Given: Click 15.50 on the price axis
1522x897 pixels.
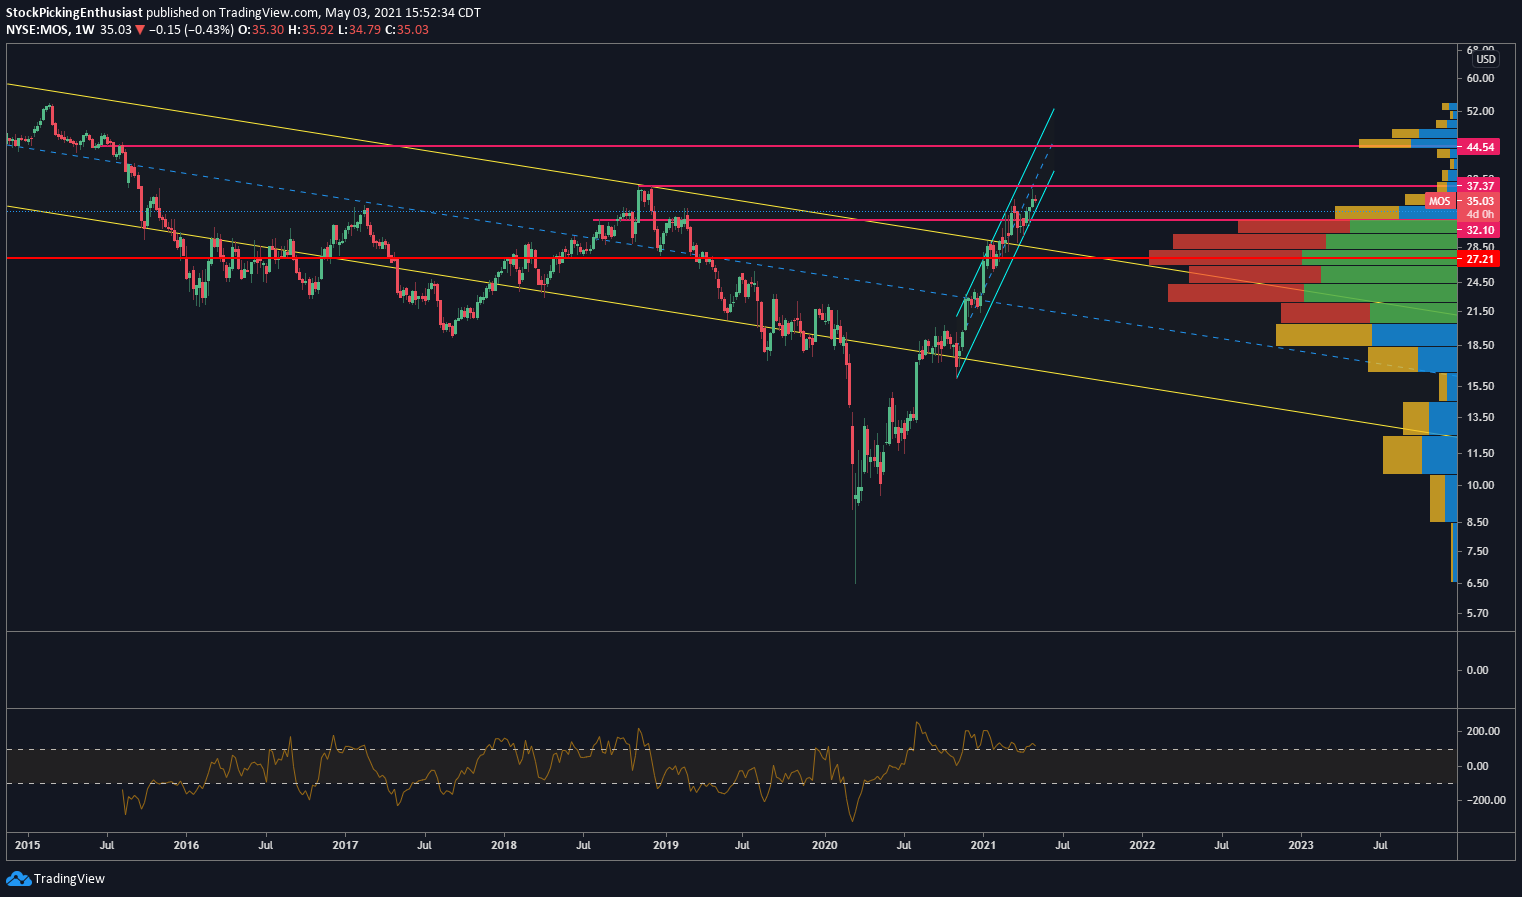Looking at the screenshot, I should point(1480,386).
